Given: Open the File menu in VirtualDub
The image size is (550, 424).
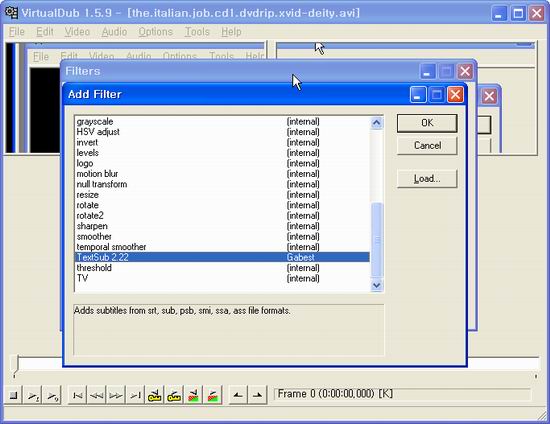Looking at the screenshot, I should [x=17, y=32].
